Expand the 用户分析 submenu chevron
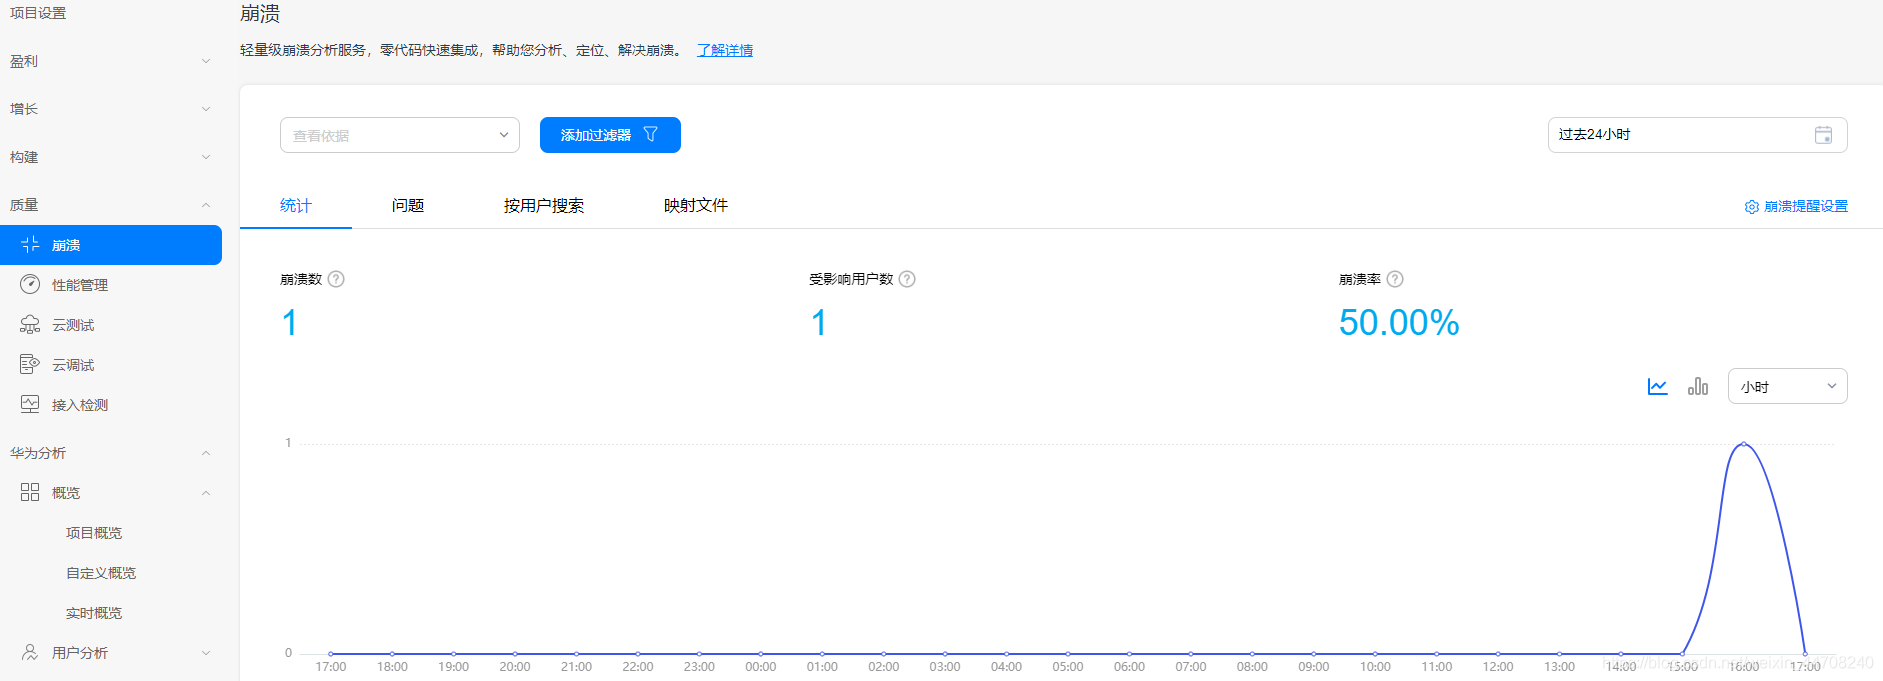The image size is (1883, 681). coord(206,653)
